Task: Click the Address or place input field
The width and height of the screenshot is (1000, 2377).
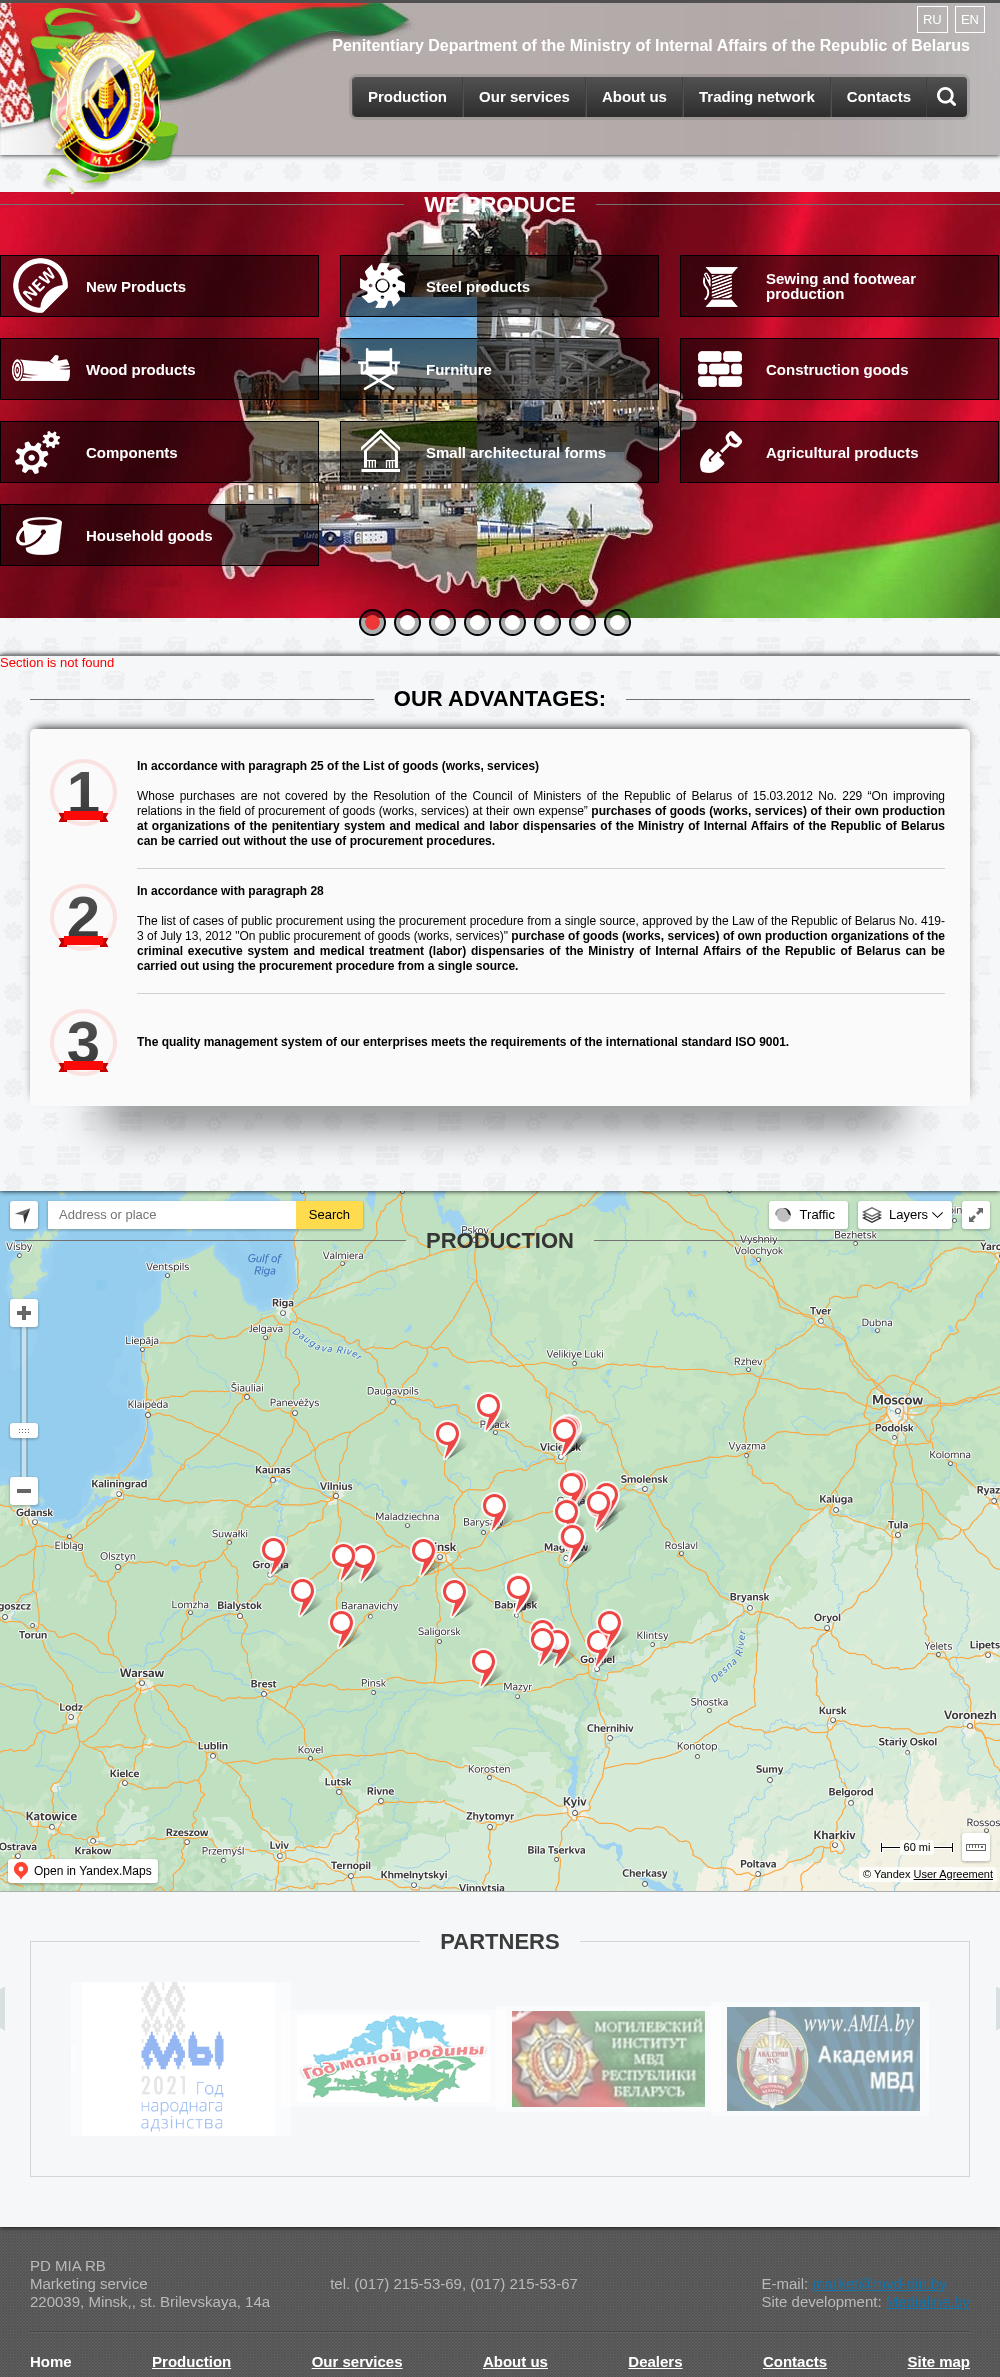Action: point(172,1215)
